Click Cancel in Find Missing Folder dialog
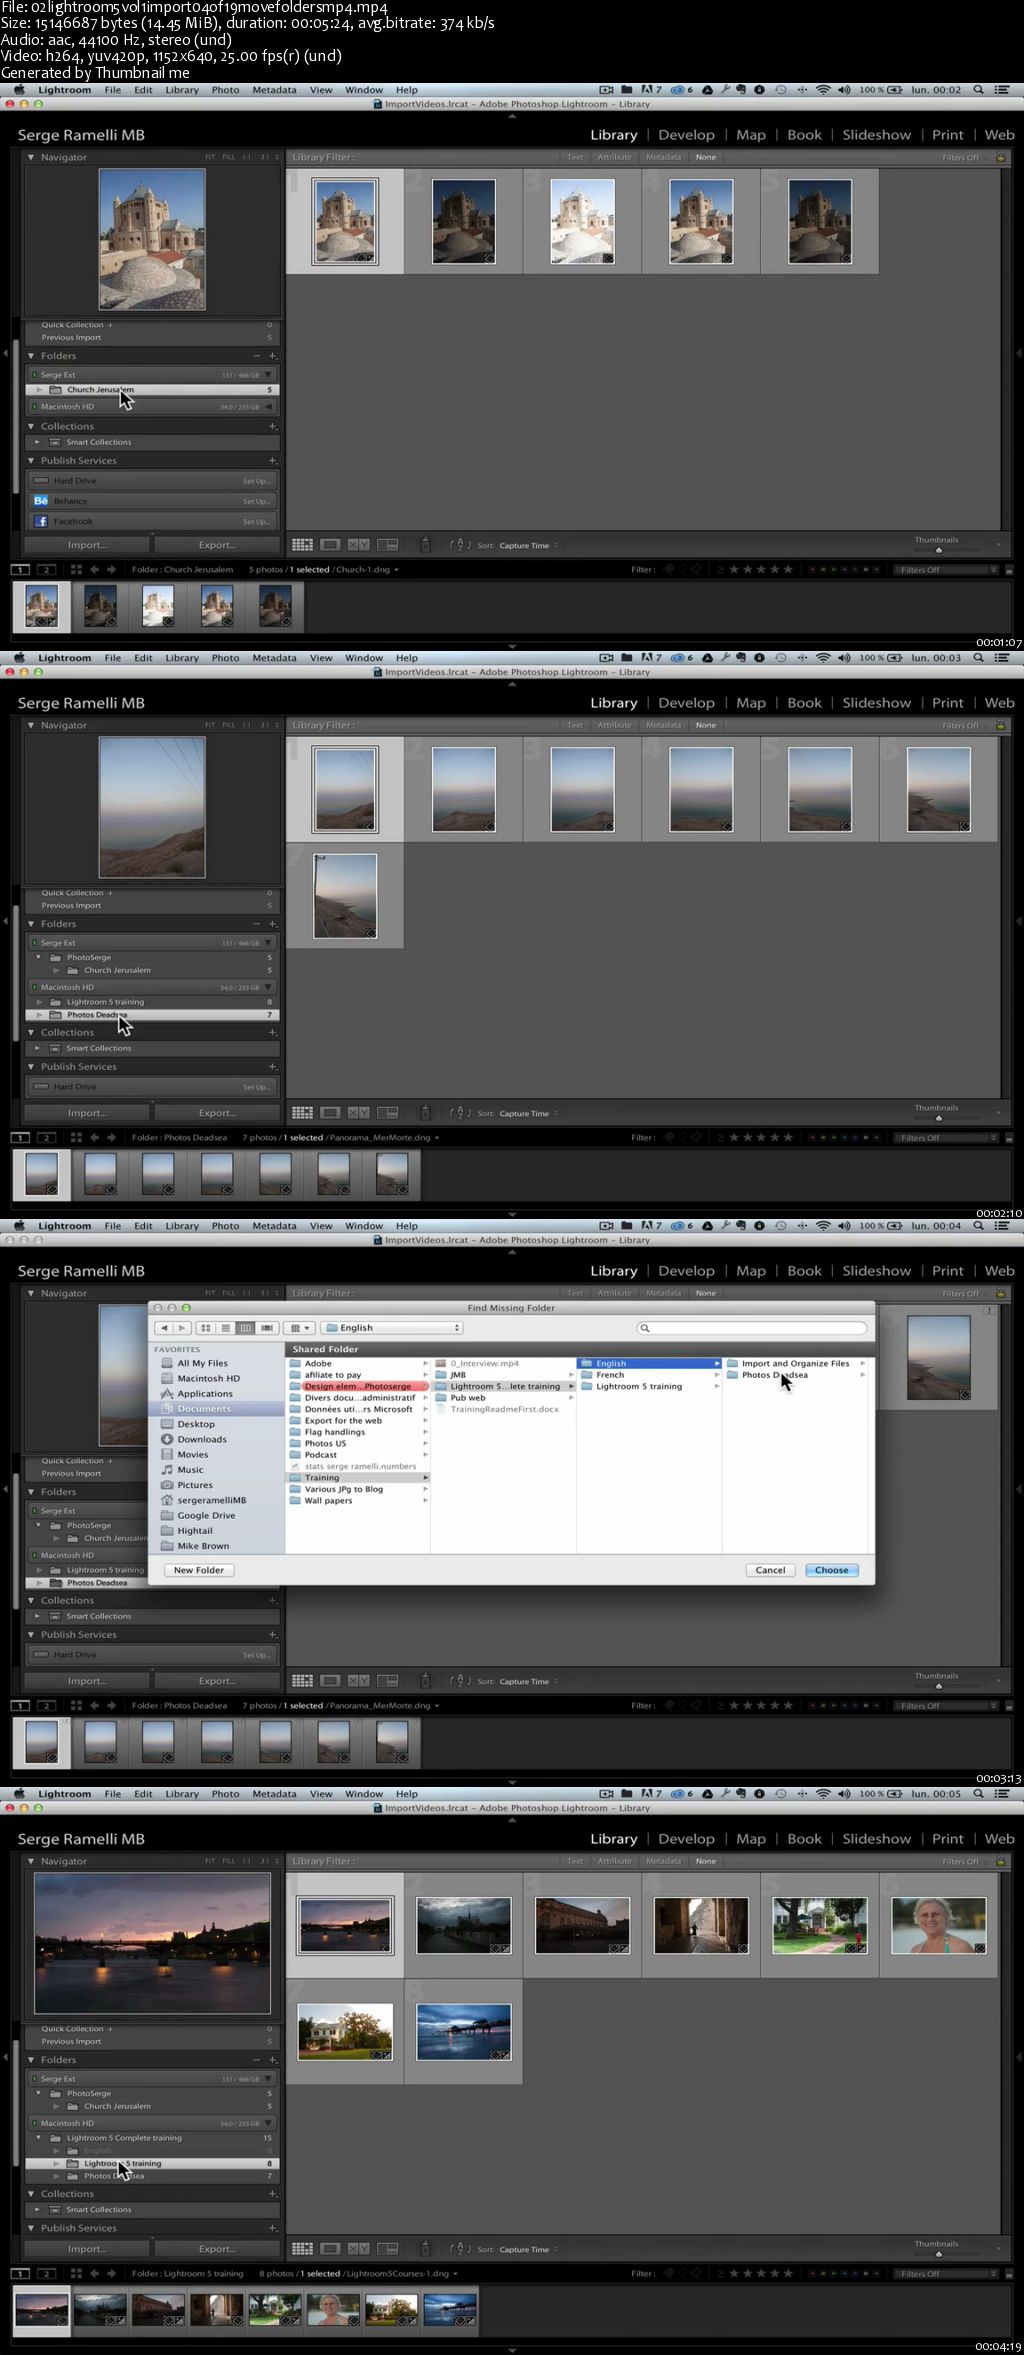The height and width of the screenshot is (2355, 1024). point(770,1570)
